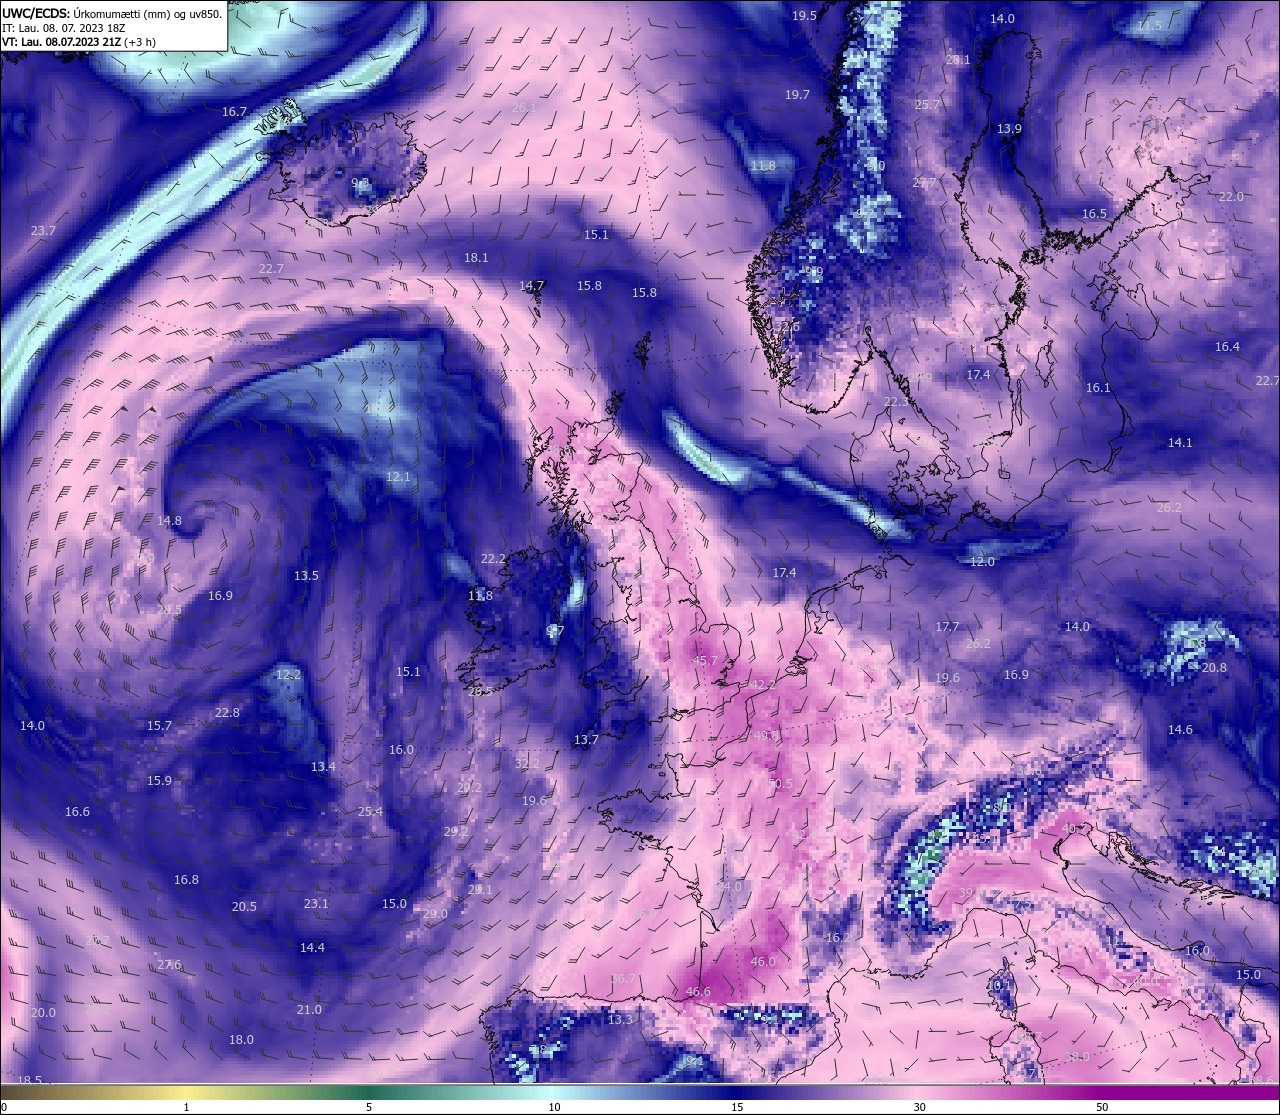Click the 10 tick on the color scale
Image resolution: width=1280 pixels, height=1115 pixels.
(554, 1107)
